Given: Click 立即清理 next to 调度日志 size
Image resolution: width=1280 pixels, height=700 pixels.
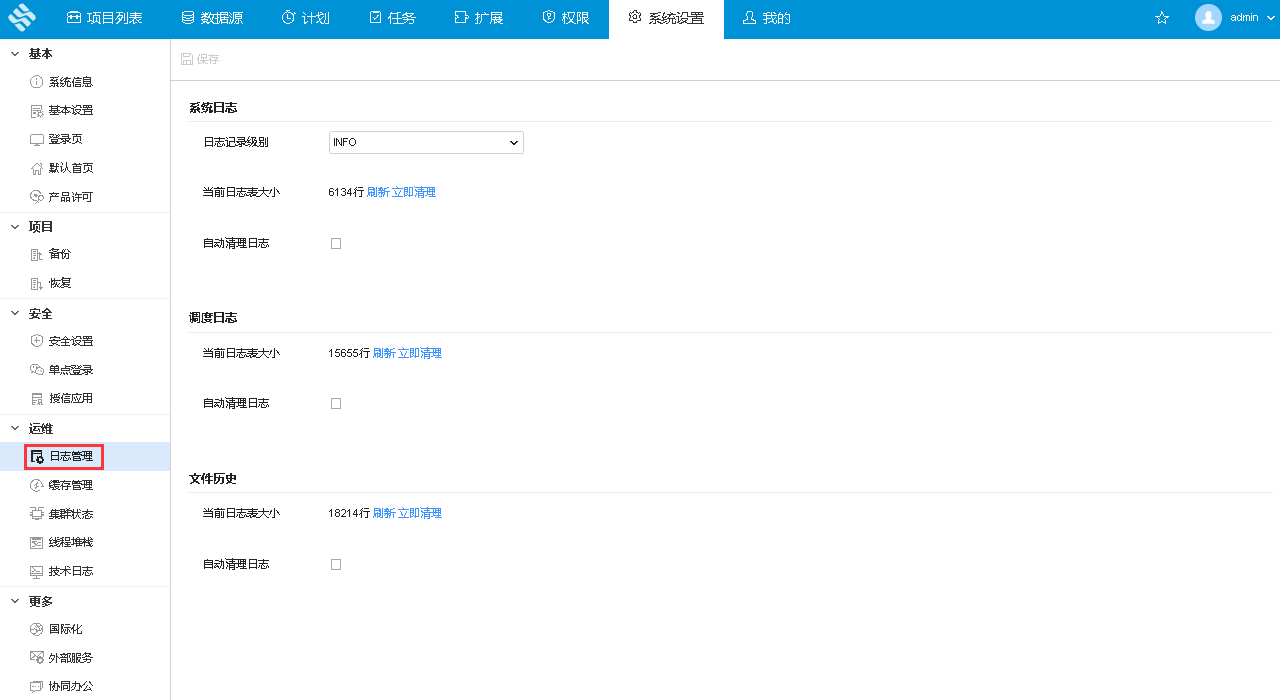Looking at the screenshot, I should [x=419, y=352].
